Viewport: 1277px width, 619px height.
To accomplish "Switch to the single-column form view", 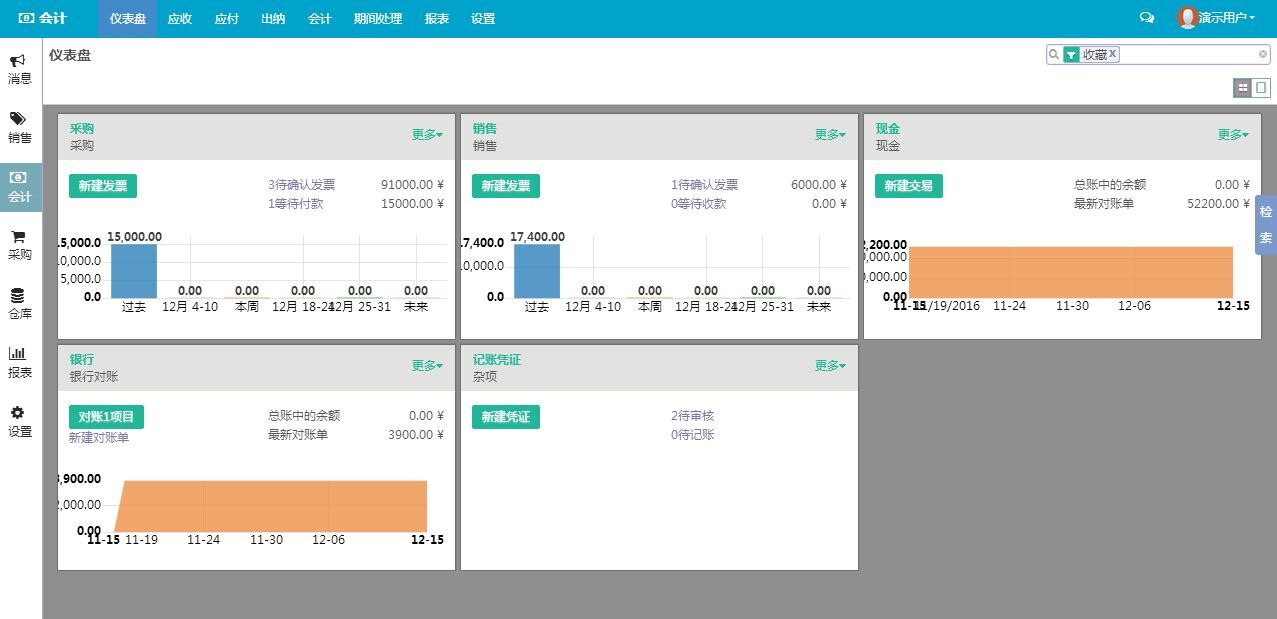I will (x=1261, y=88).
